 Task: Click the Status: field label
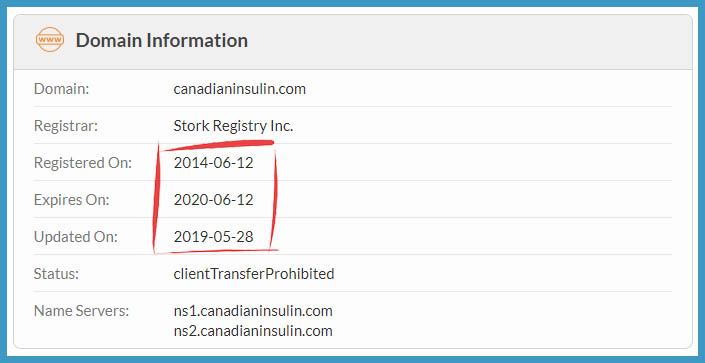pyautogui.click(x=56, y=273)
